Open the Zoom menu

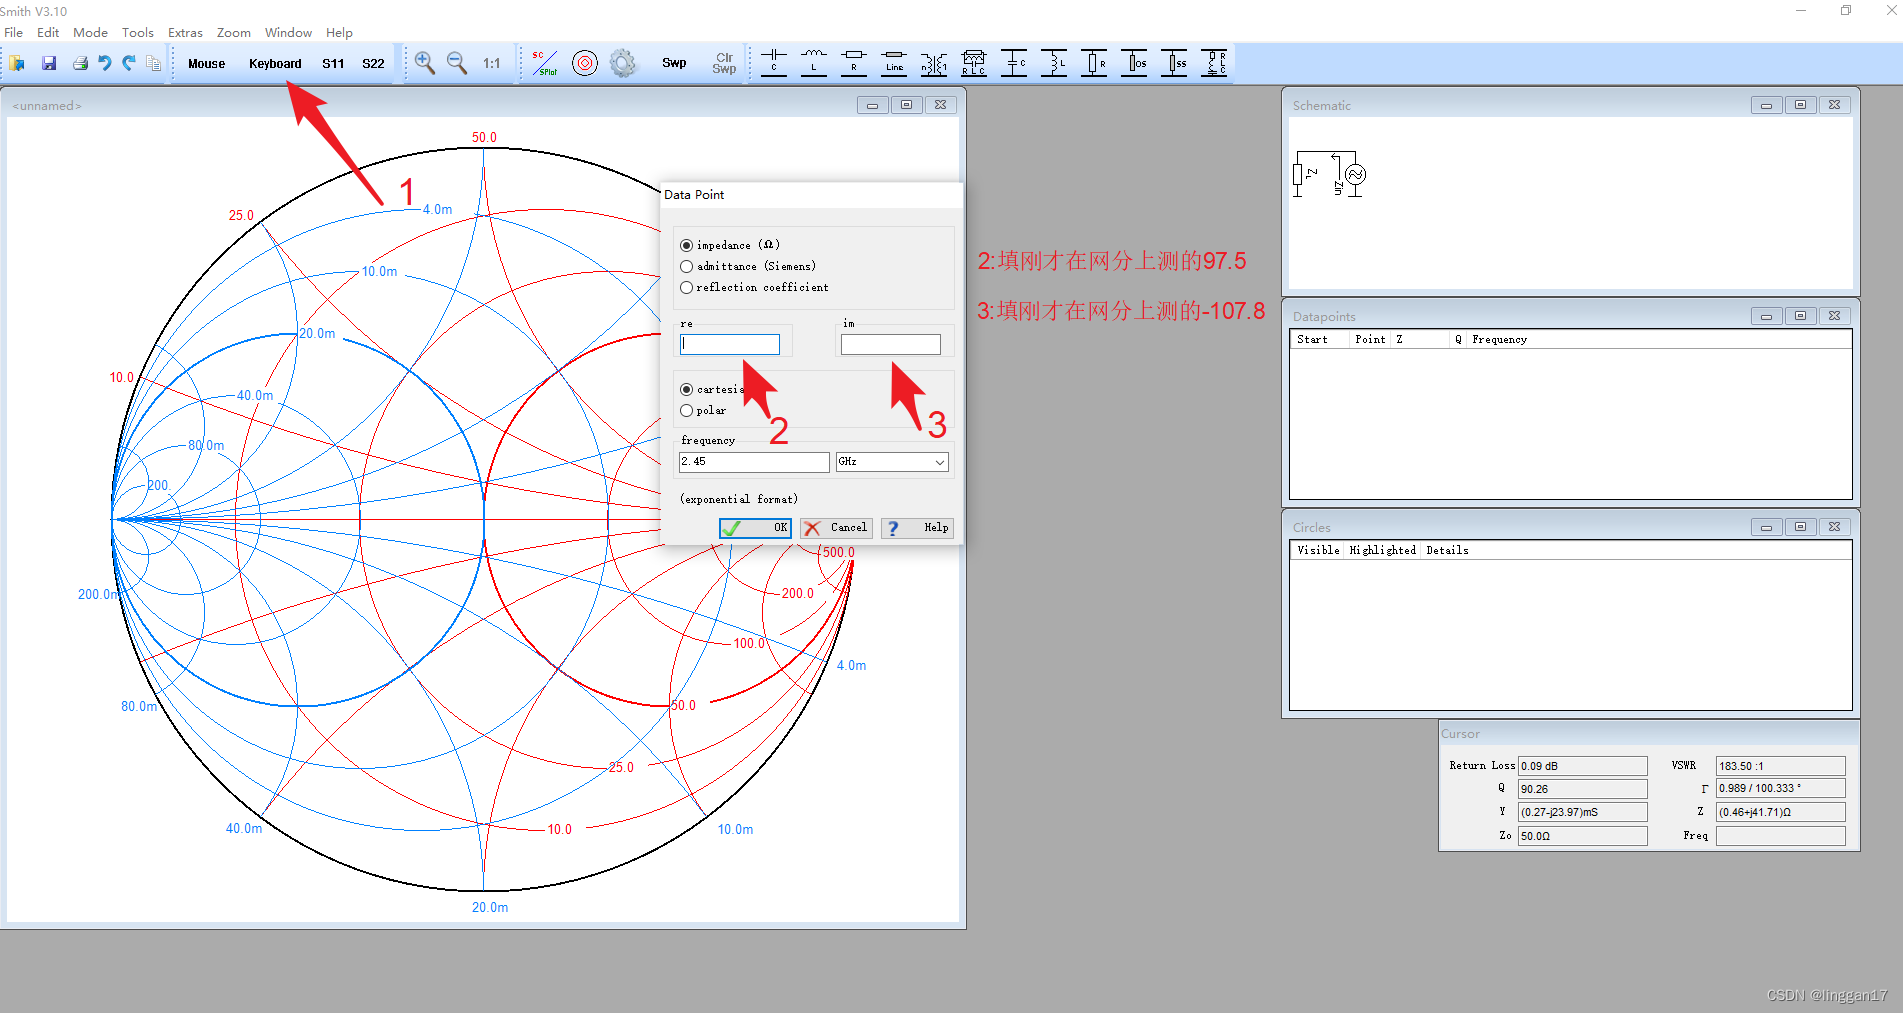tap(234, 33)
